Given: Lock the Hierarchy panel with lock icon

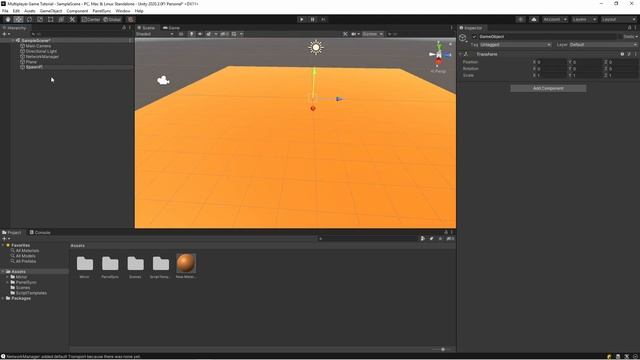Looking at the screenshot, I should pos(124,28).
